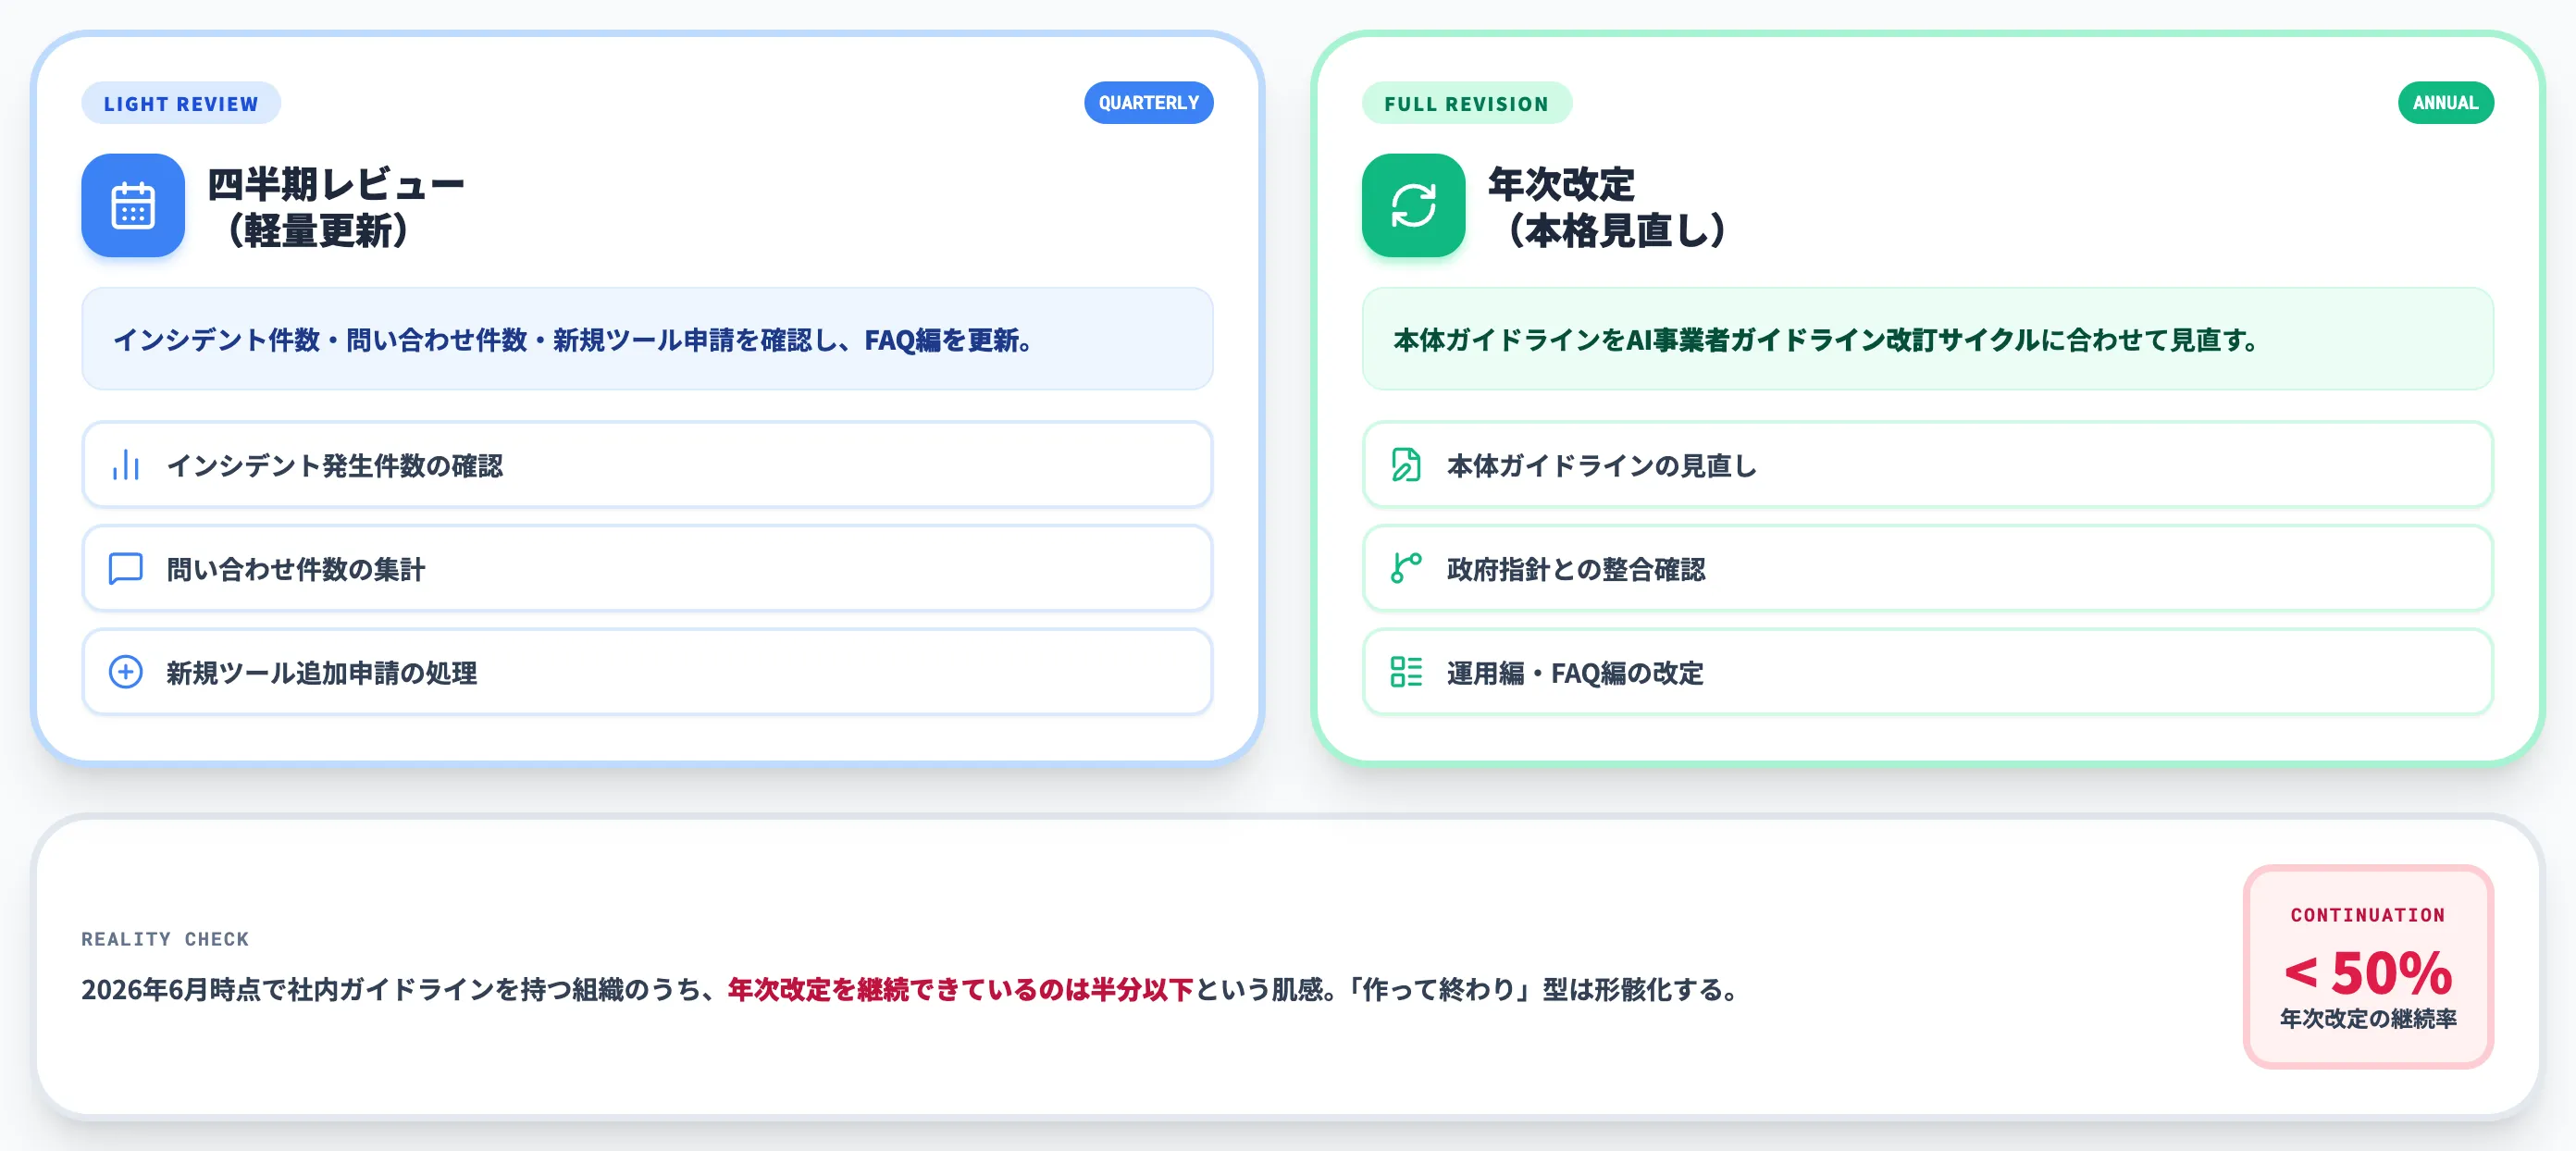The height and width of the screenshot is (1151, 2576).
Task: Click the document edit icon beside 本体ガイドラインの見直し
Action: 1406,465
